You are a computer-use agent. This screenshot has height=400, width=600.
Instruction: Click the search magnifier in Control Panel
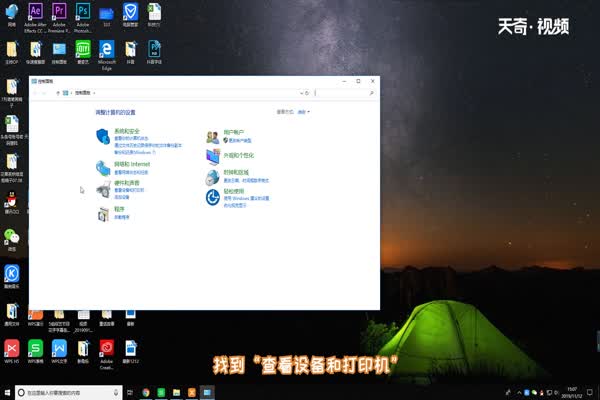pyautogui.click(x=371, y=93)
